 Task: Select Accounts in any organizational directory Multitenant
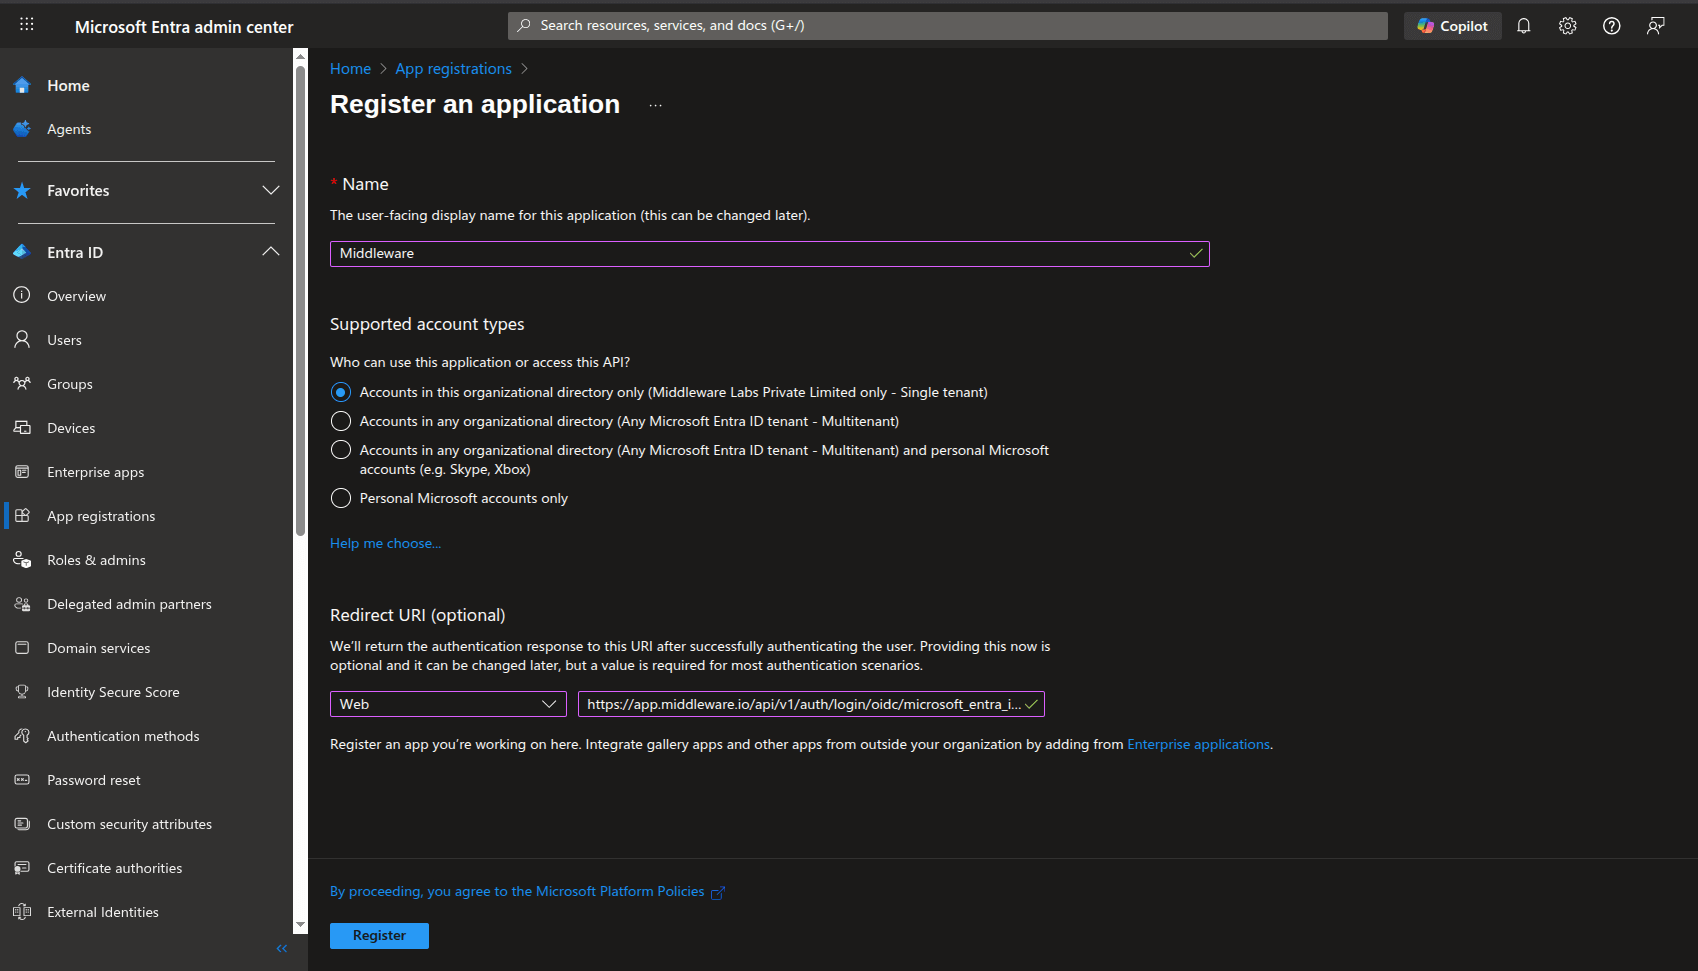340,421
